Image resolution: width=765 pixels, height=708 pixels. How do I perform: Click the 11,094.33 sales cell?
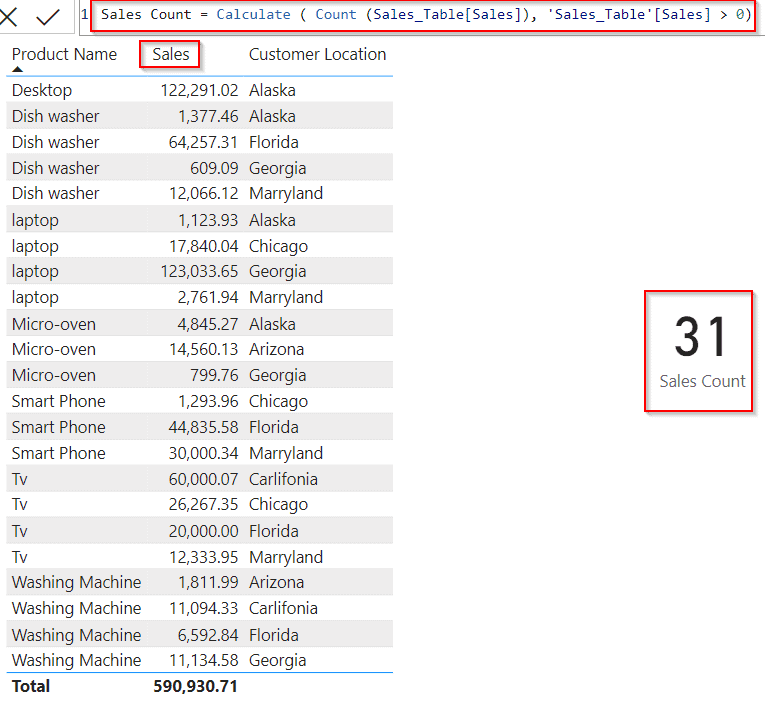[203, 608]
